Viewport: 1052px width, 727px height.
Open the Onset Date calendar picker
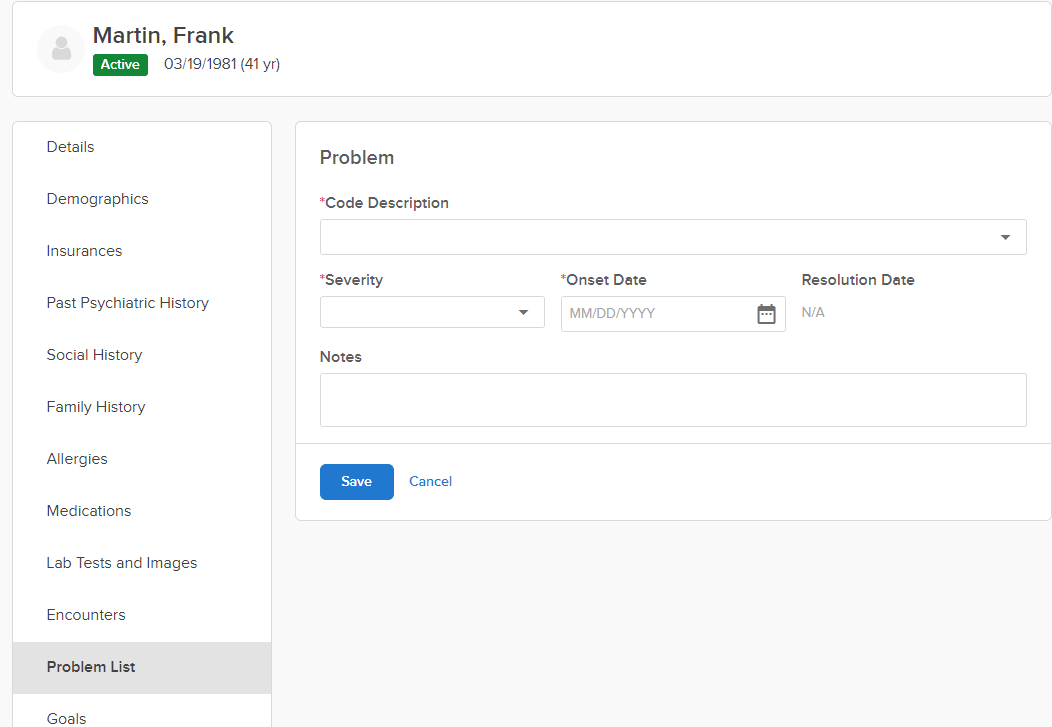coord(766,314)
